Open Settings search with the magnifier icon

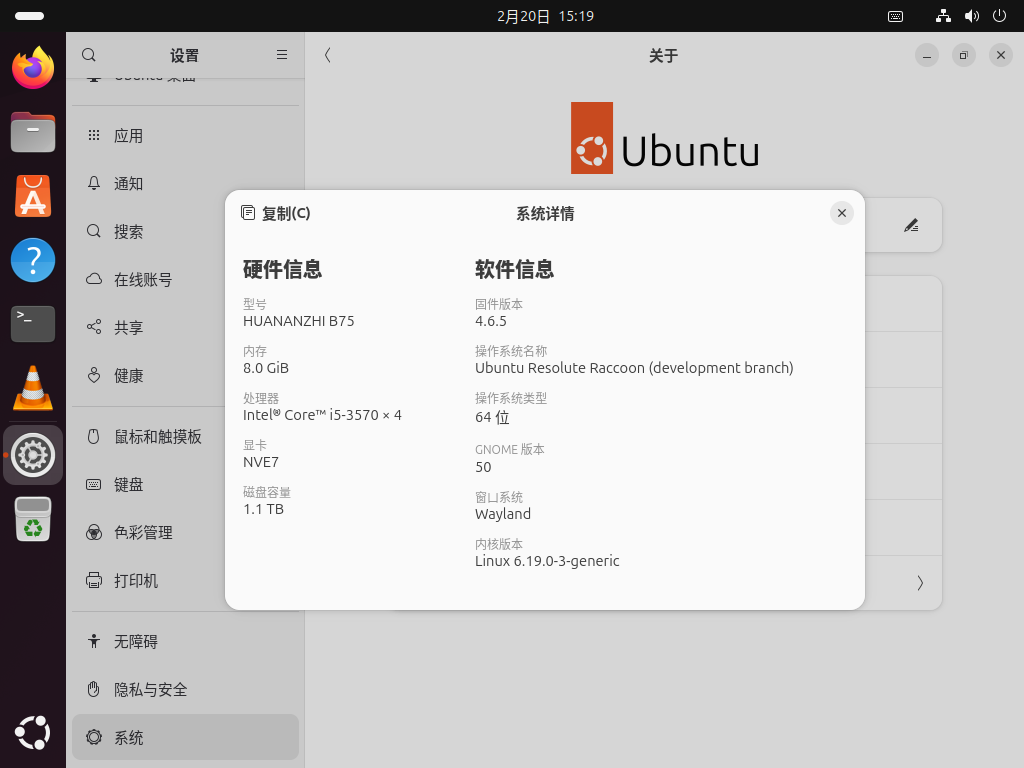pyautogui.click(x=88, y=55)
